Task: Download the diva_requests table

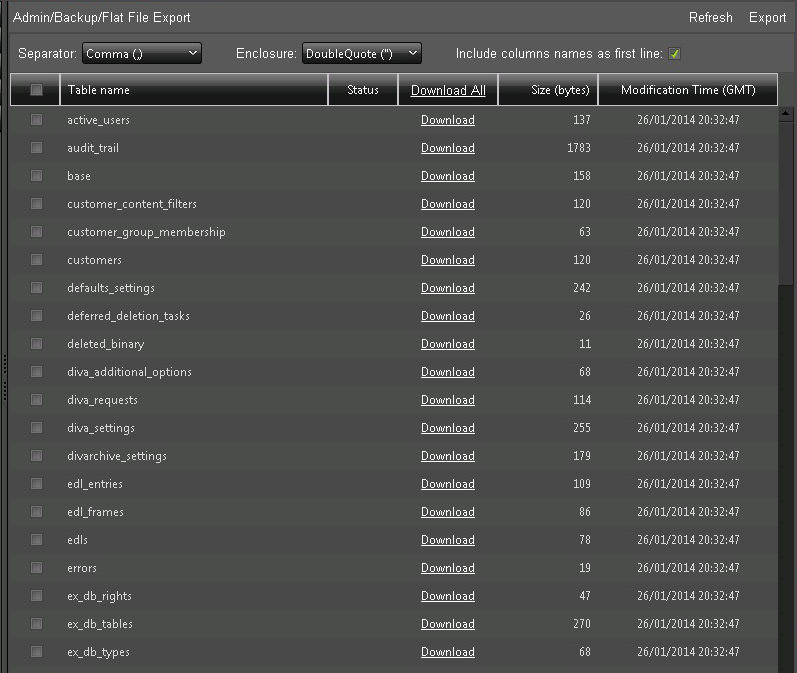Action: point(448,400)
